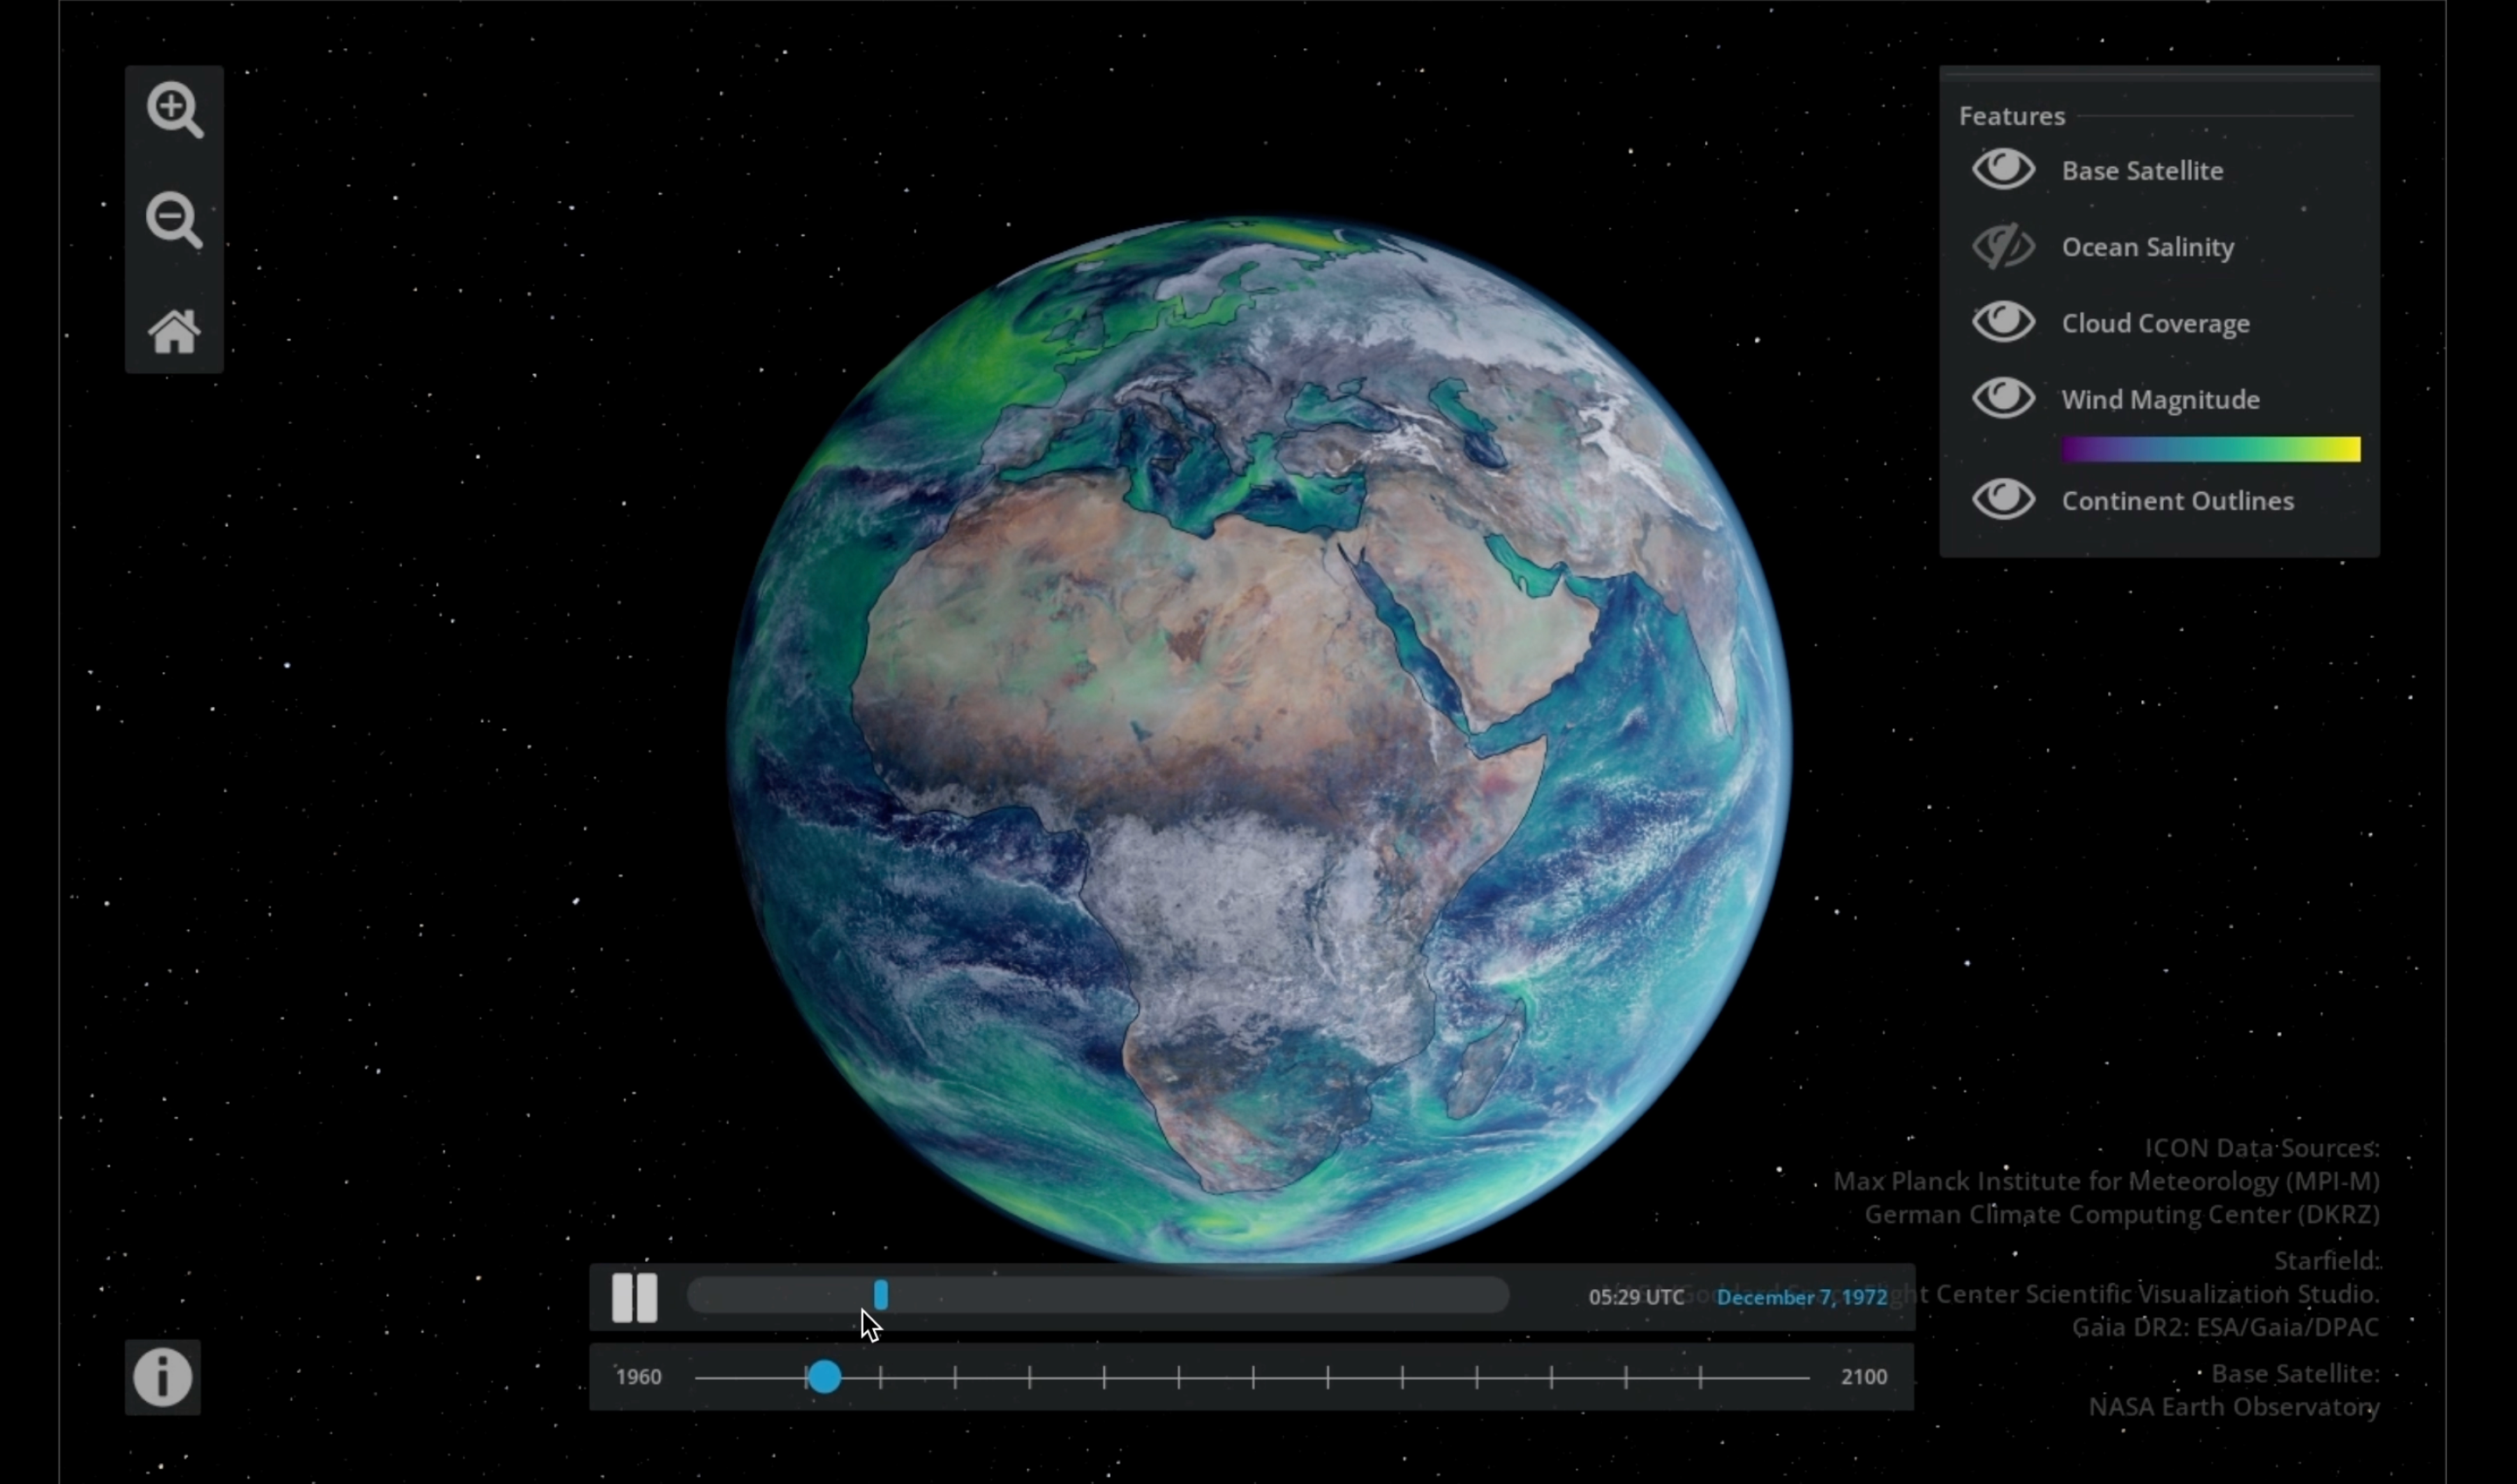Image resolution: width=2517 pixels, height=1484 pixels.
Task: Click the Cloud Coverage label
Action: click(x=2155, y=323)
